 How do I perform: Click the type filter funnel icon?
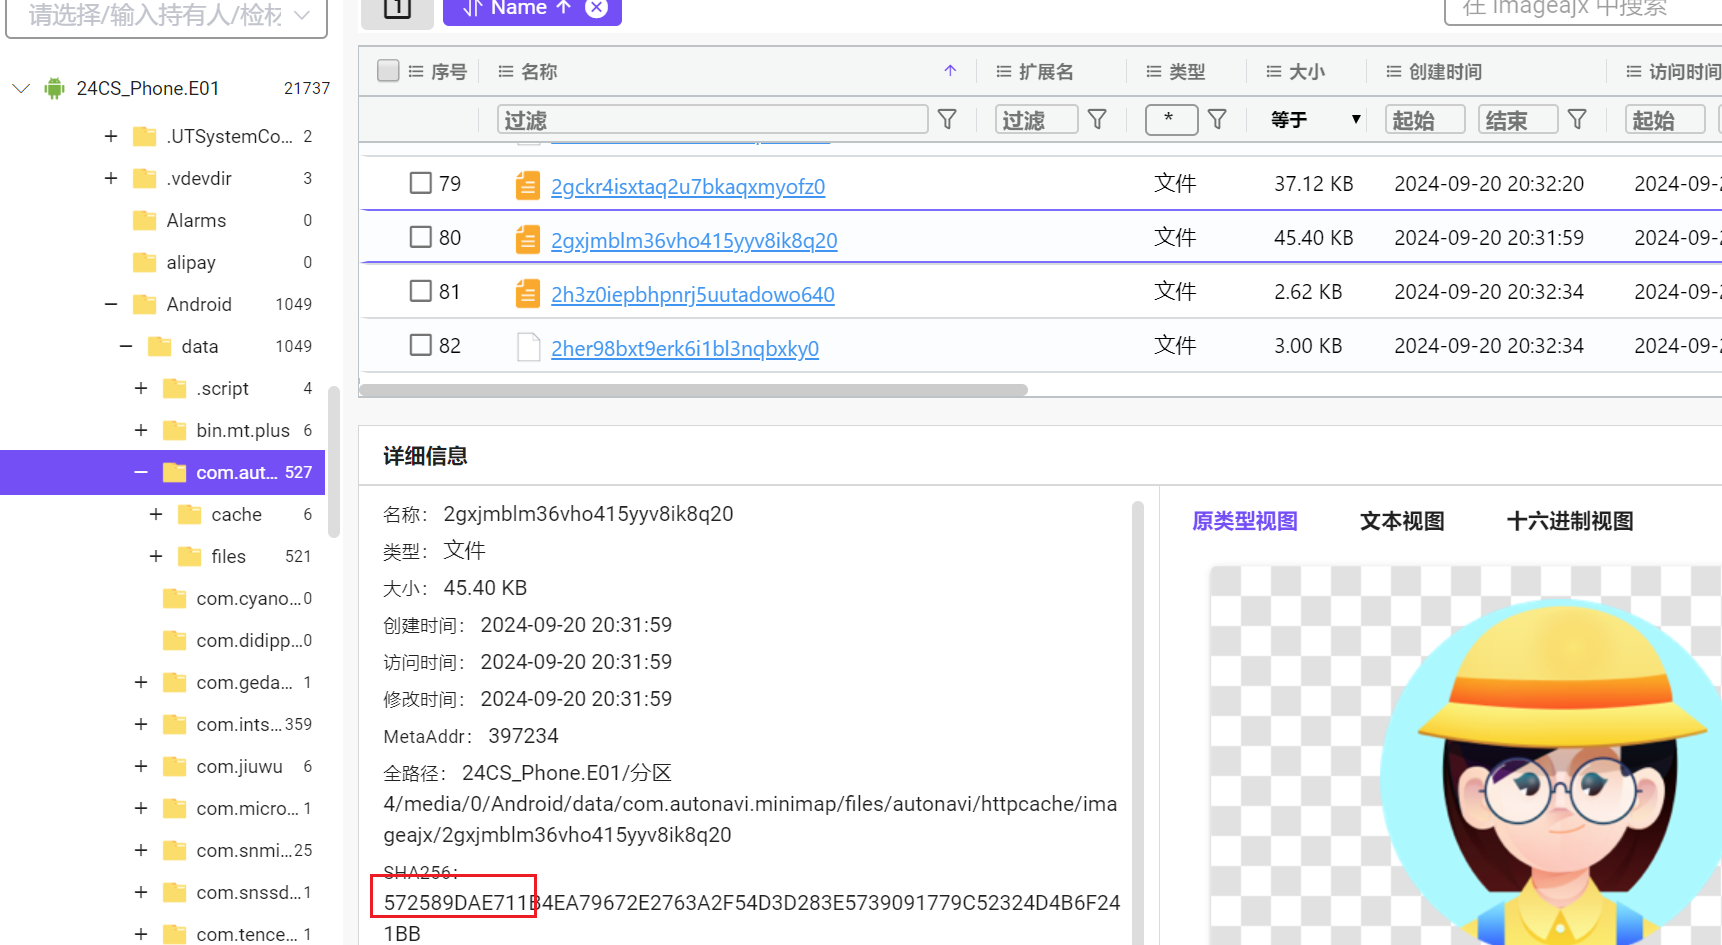pyautogui.click(x=1217, y=120)
